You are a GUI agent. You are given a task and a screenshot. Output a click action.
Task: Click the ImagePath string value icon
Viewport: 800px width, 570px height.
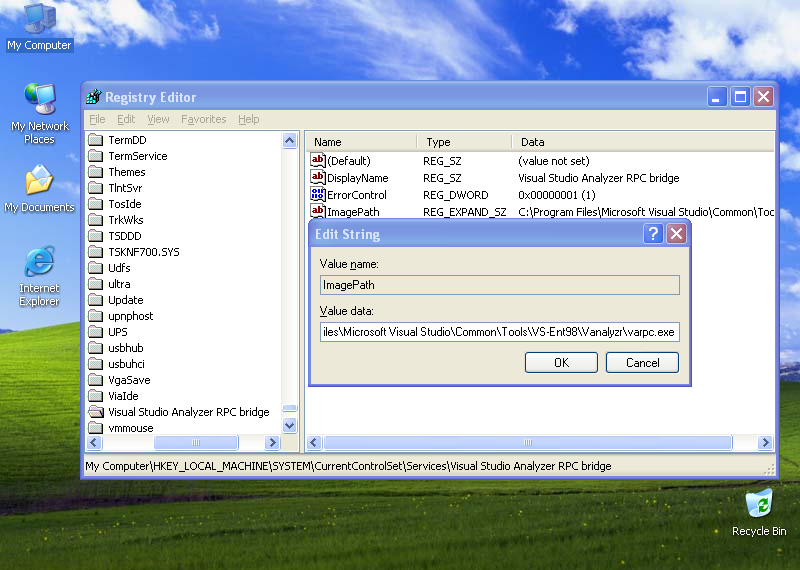(x=317, y=211)
